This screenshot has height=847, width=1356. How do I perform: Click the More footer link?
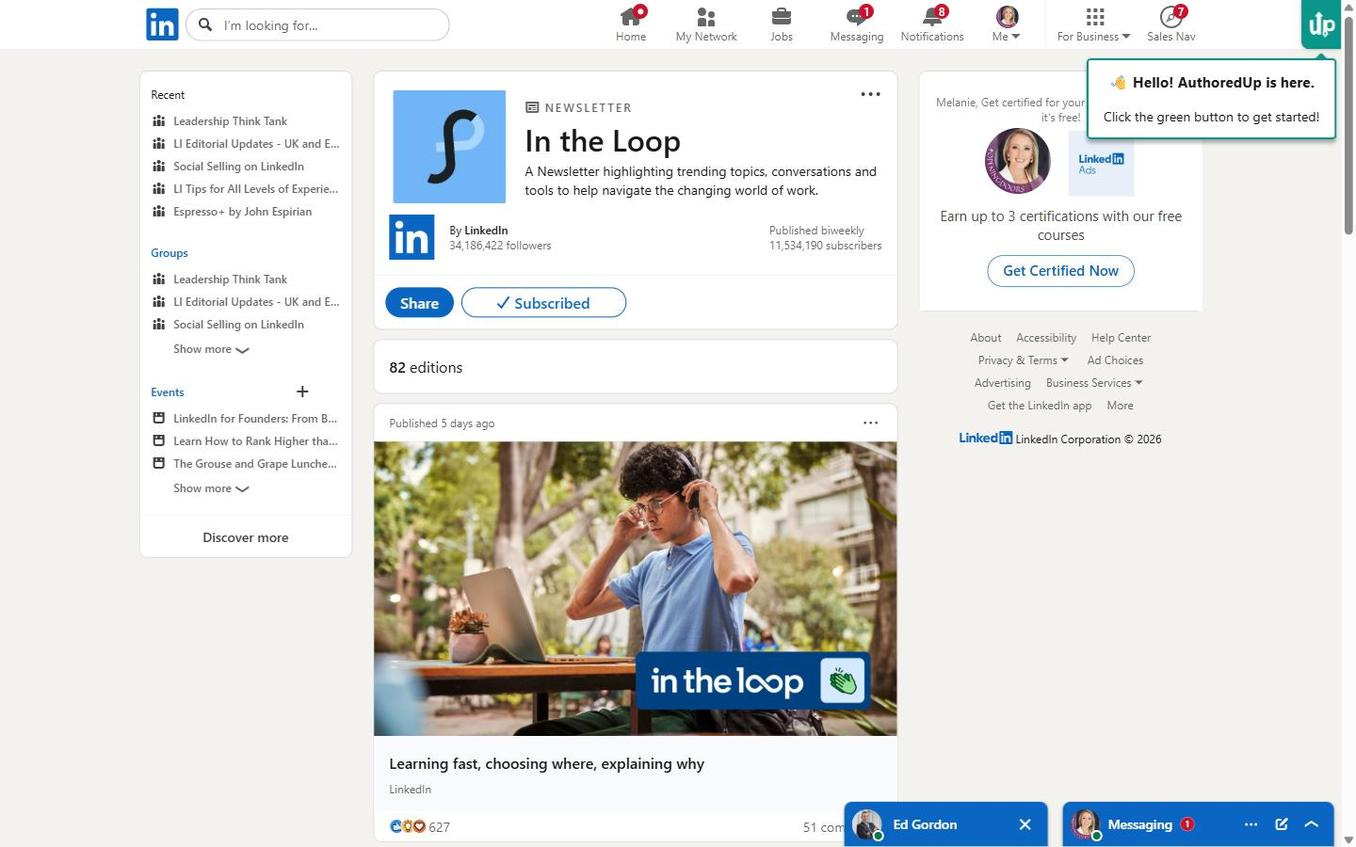tap(1120, 406)
